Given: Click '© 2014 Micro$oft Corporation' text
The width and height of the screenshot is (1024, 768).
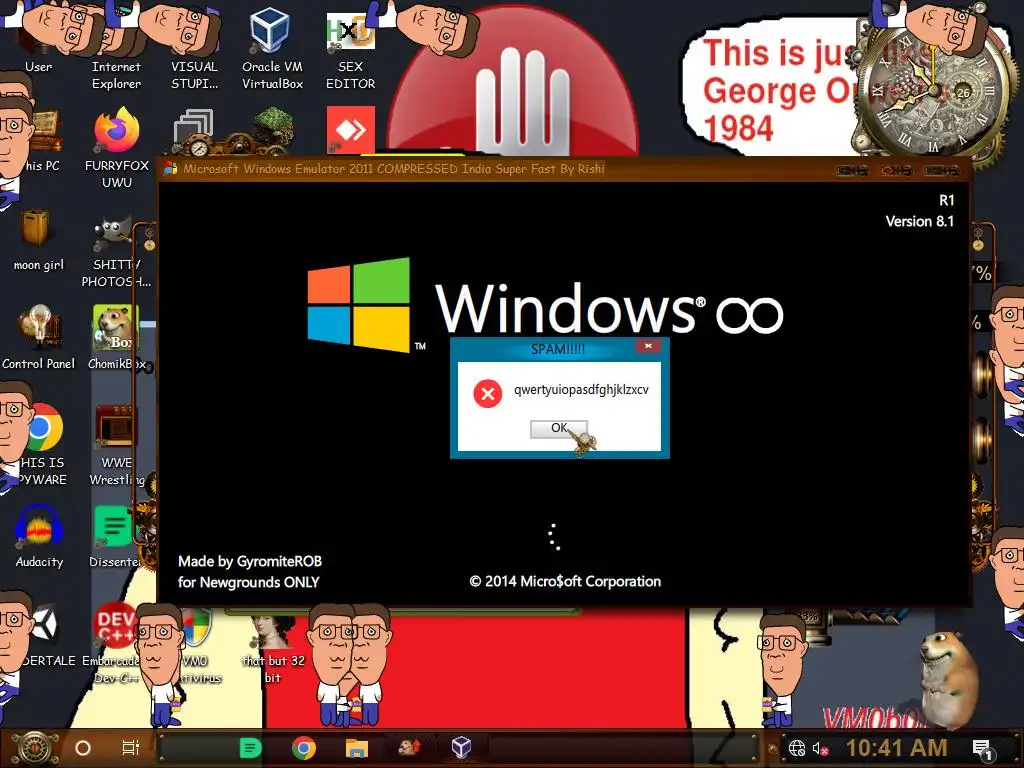Looking at the screenshot, I should [565, 581].
